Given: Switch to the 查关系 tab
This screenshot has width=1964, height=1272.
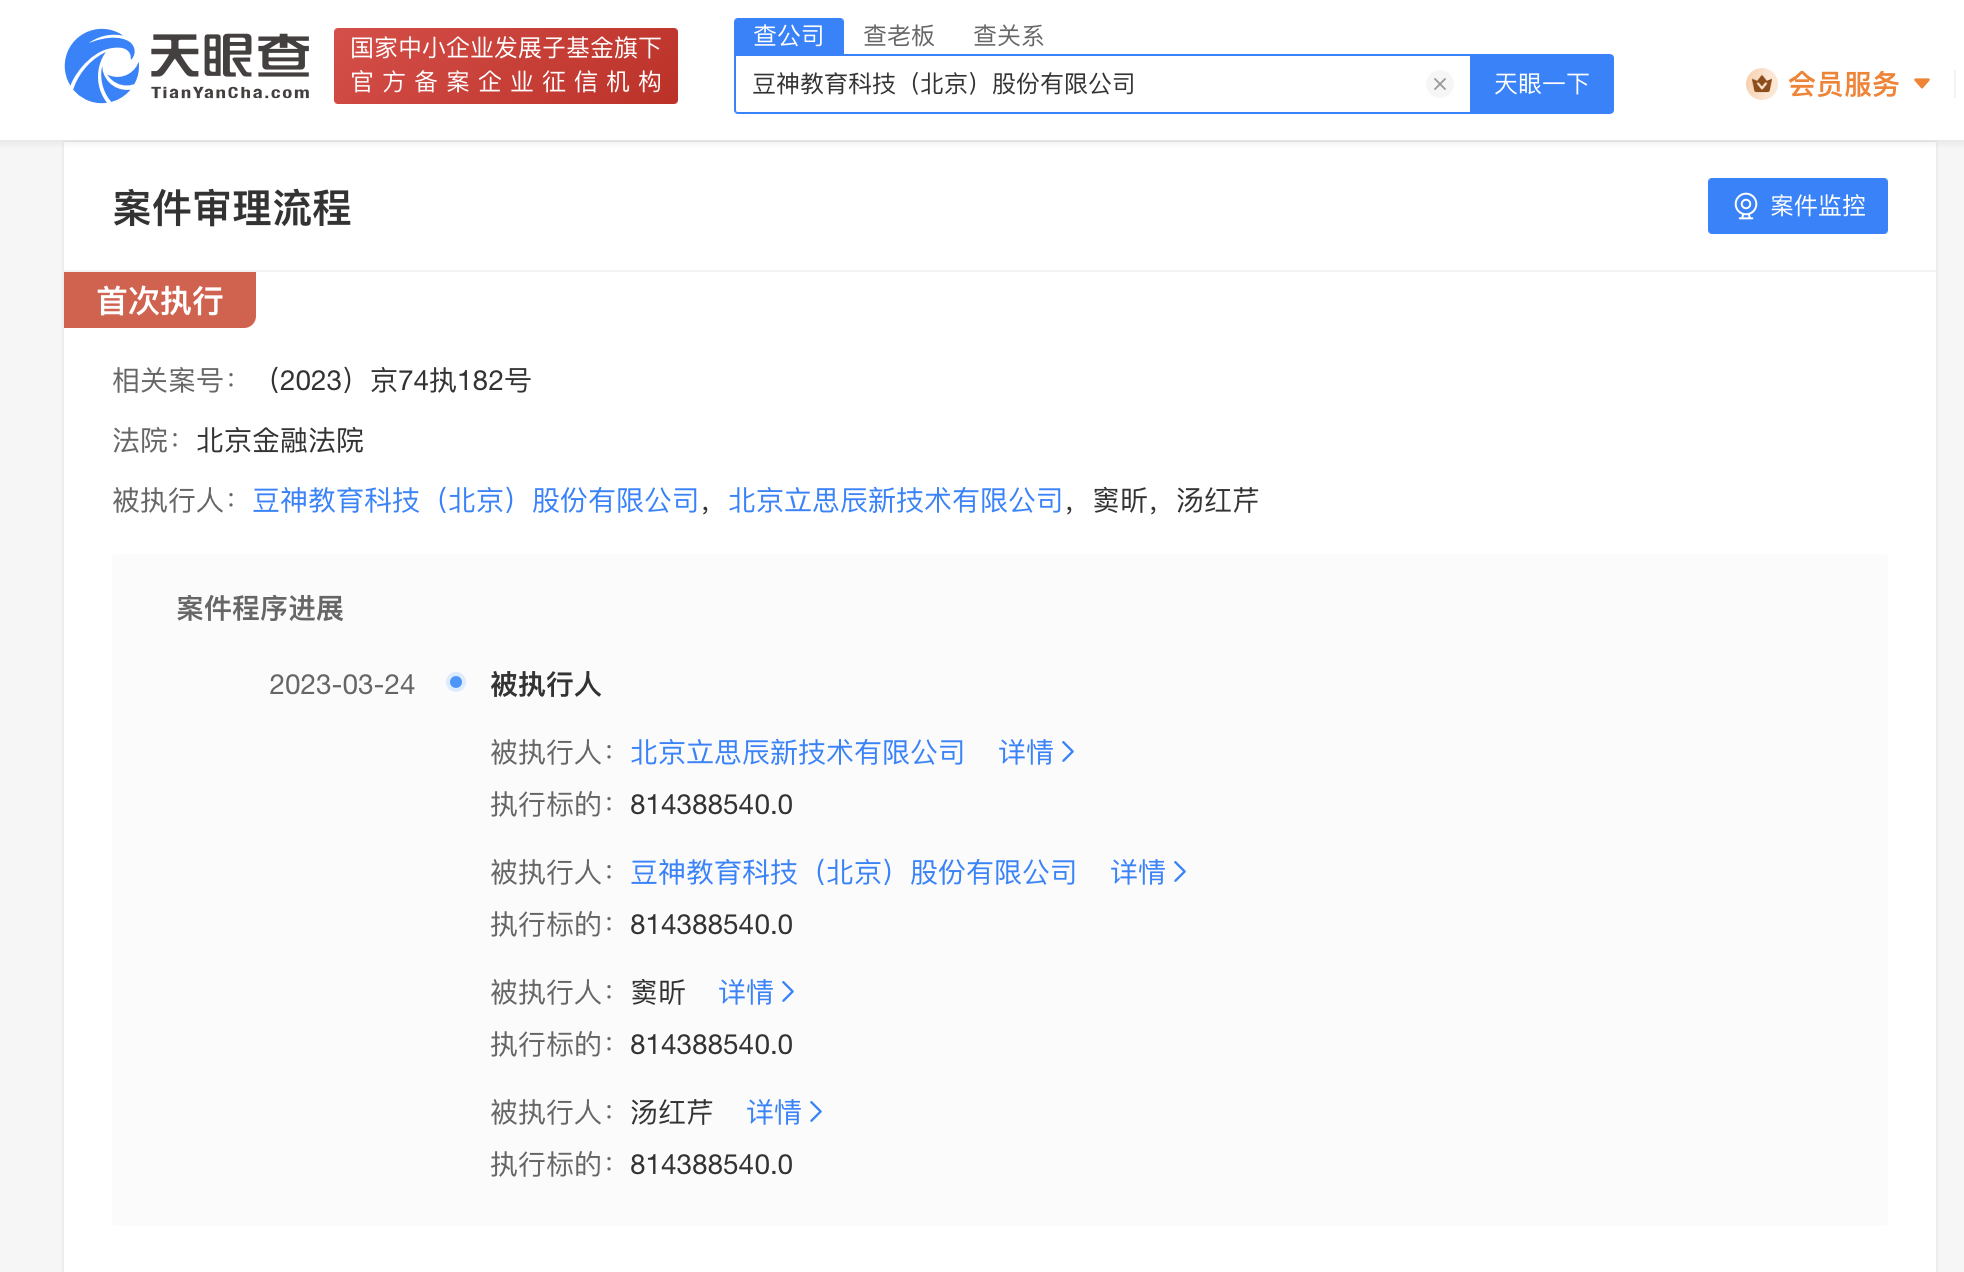Looking at the screenshot, I should (x=1008, y=36).
